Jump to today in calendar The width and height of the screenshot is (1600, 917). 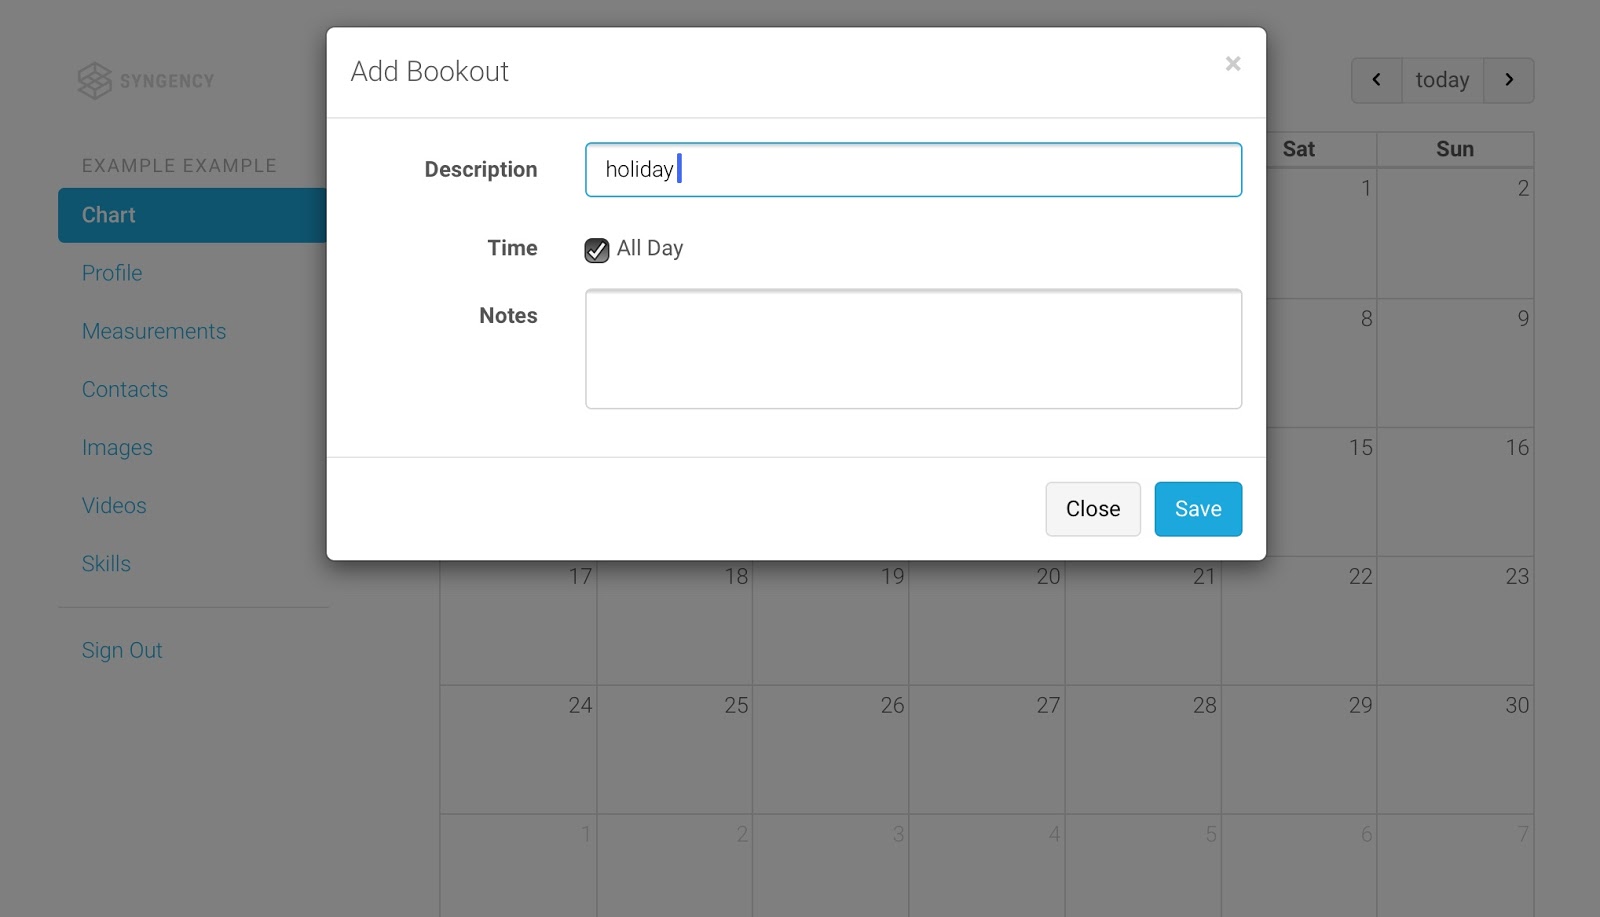[1443, 80]
